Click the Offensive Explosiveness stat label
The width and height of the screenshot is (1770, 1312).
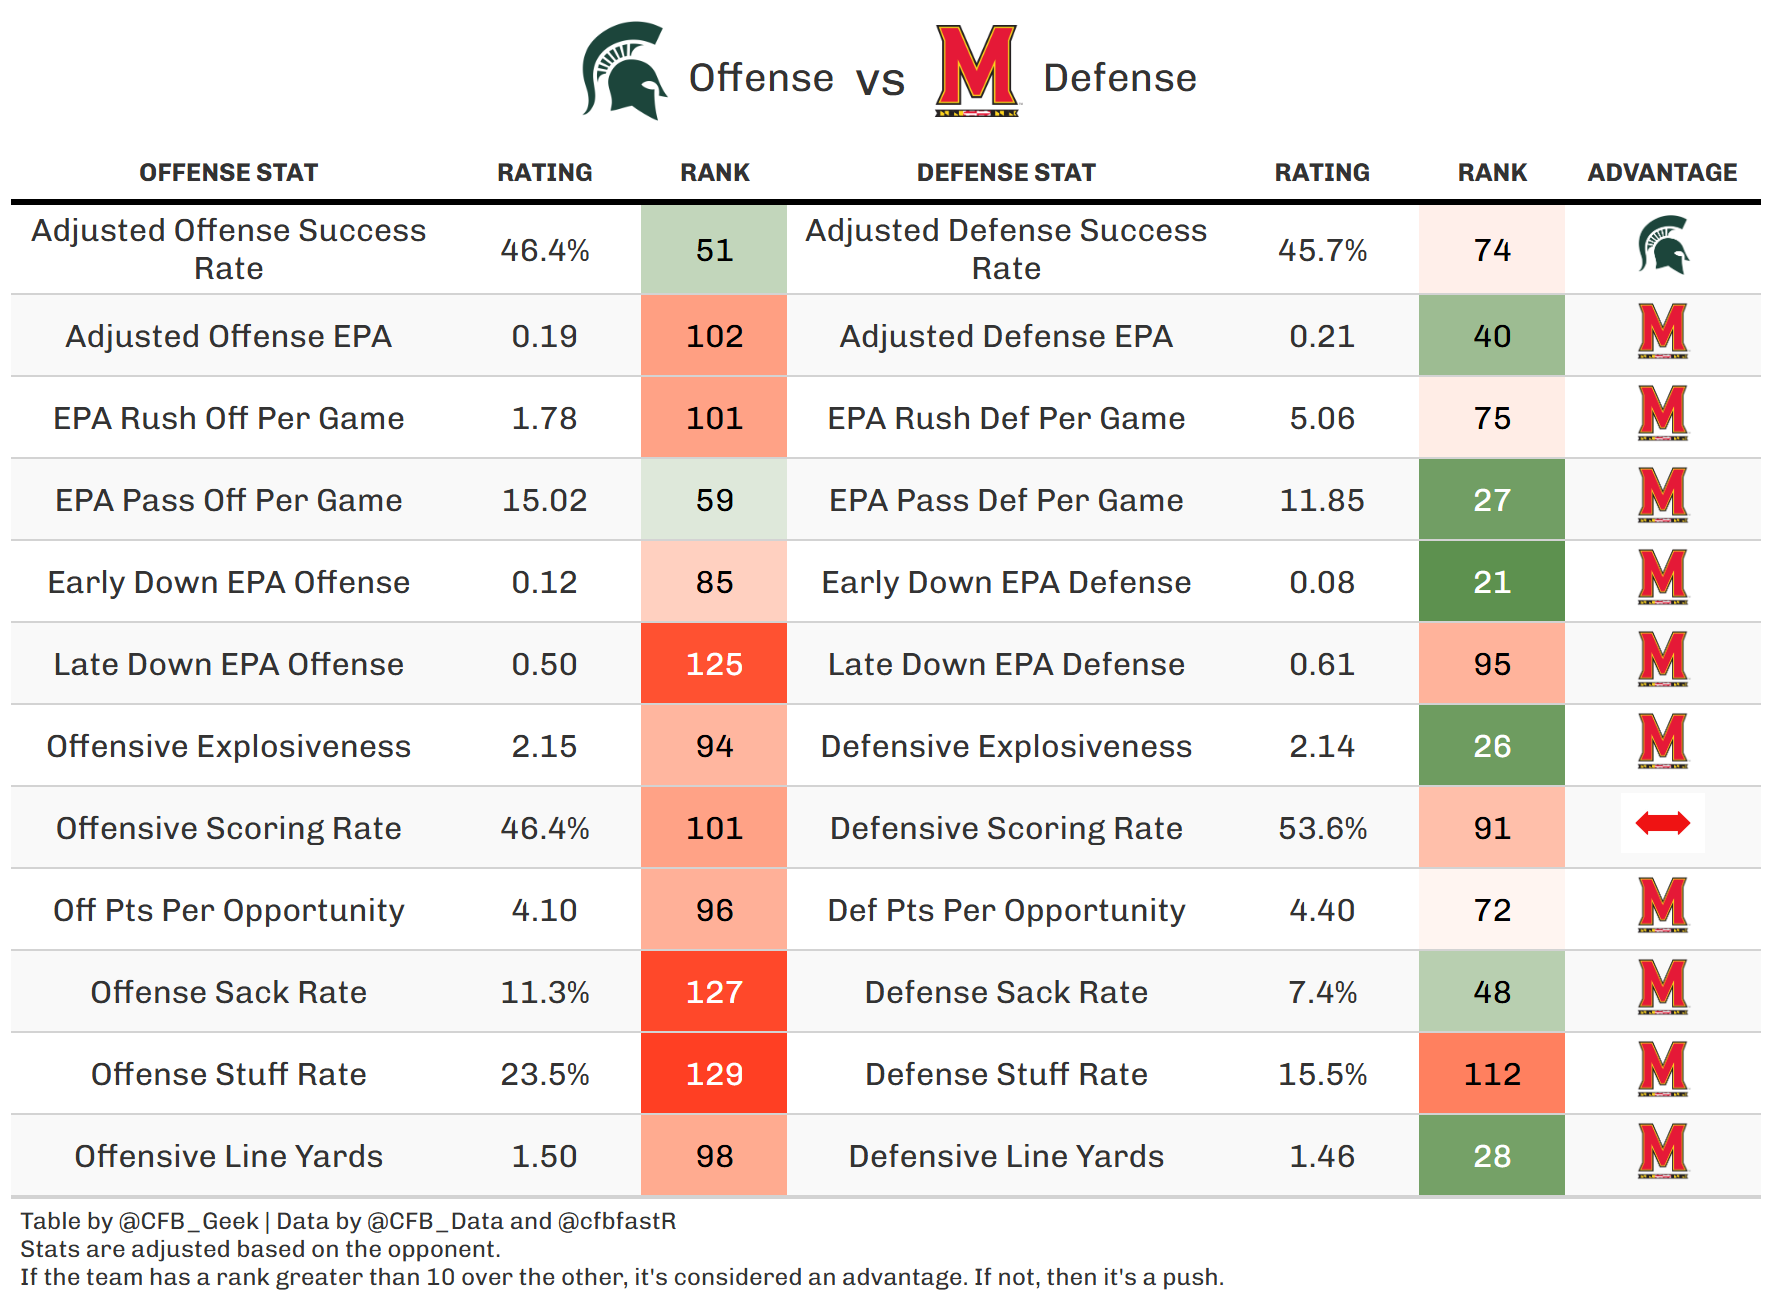228,746
